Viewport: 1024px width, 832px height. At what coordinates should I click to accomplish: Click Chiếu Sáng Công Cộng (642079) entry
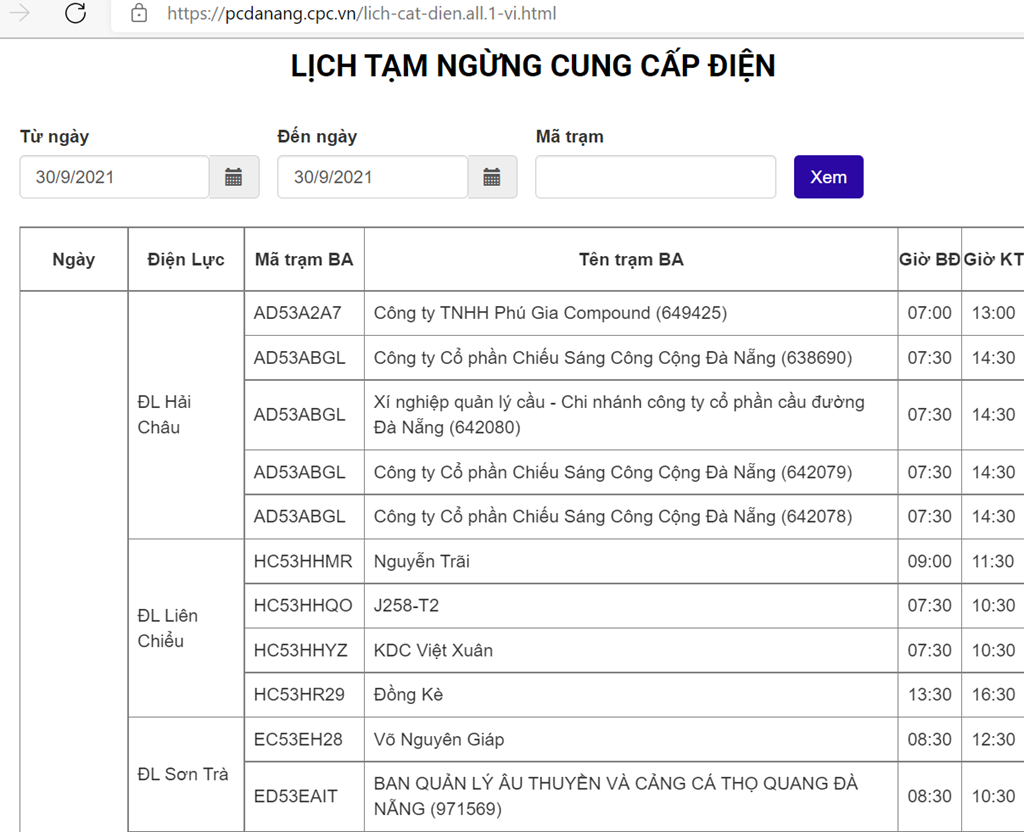click(613, 472)
